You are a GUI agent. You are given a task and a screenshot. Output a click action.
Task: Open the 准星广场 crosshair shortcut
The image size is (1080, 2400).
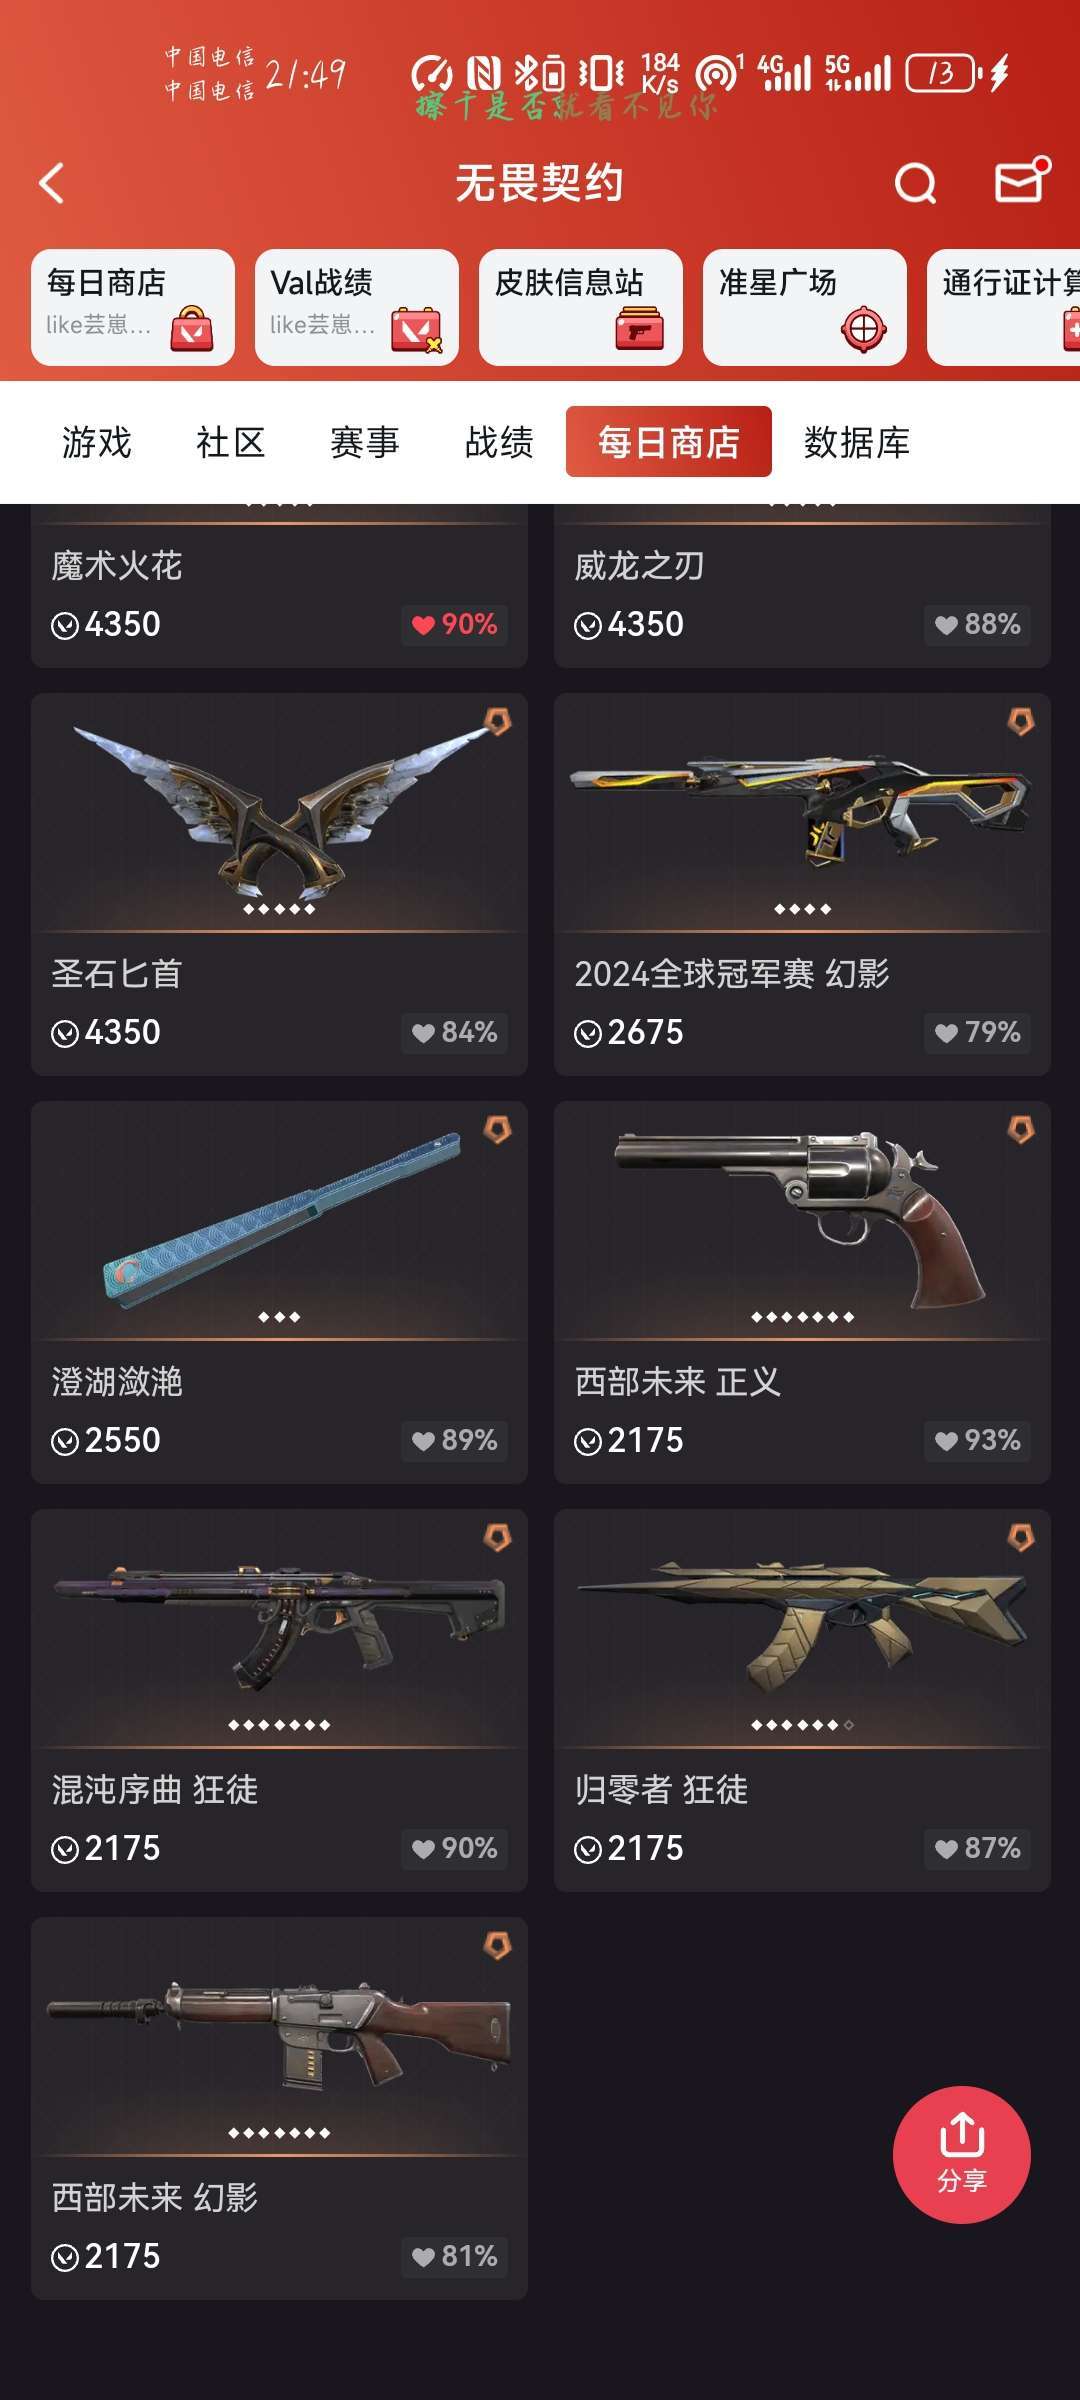tap(805, 307)
